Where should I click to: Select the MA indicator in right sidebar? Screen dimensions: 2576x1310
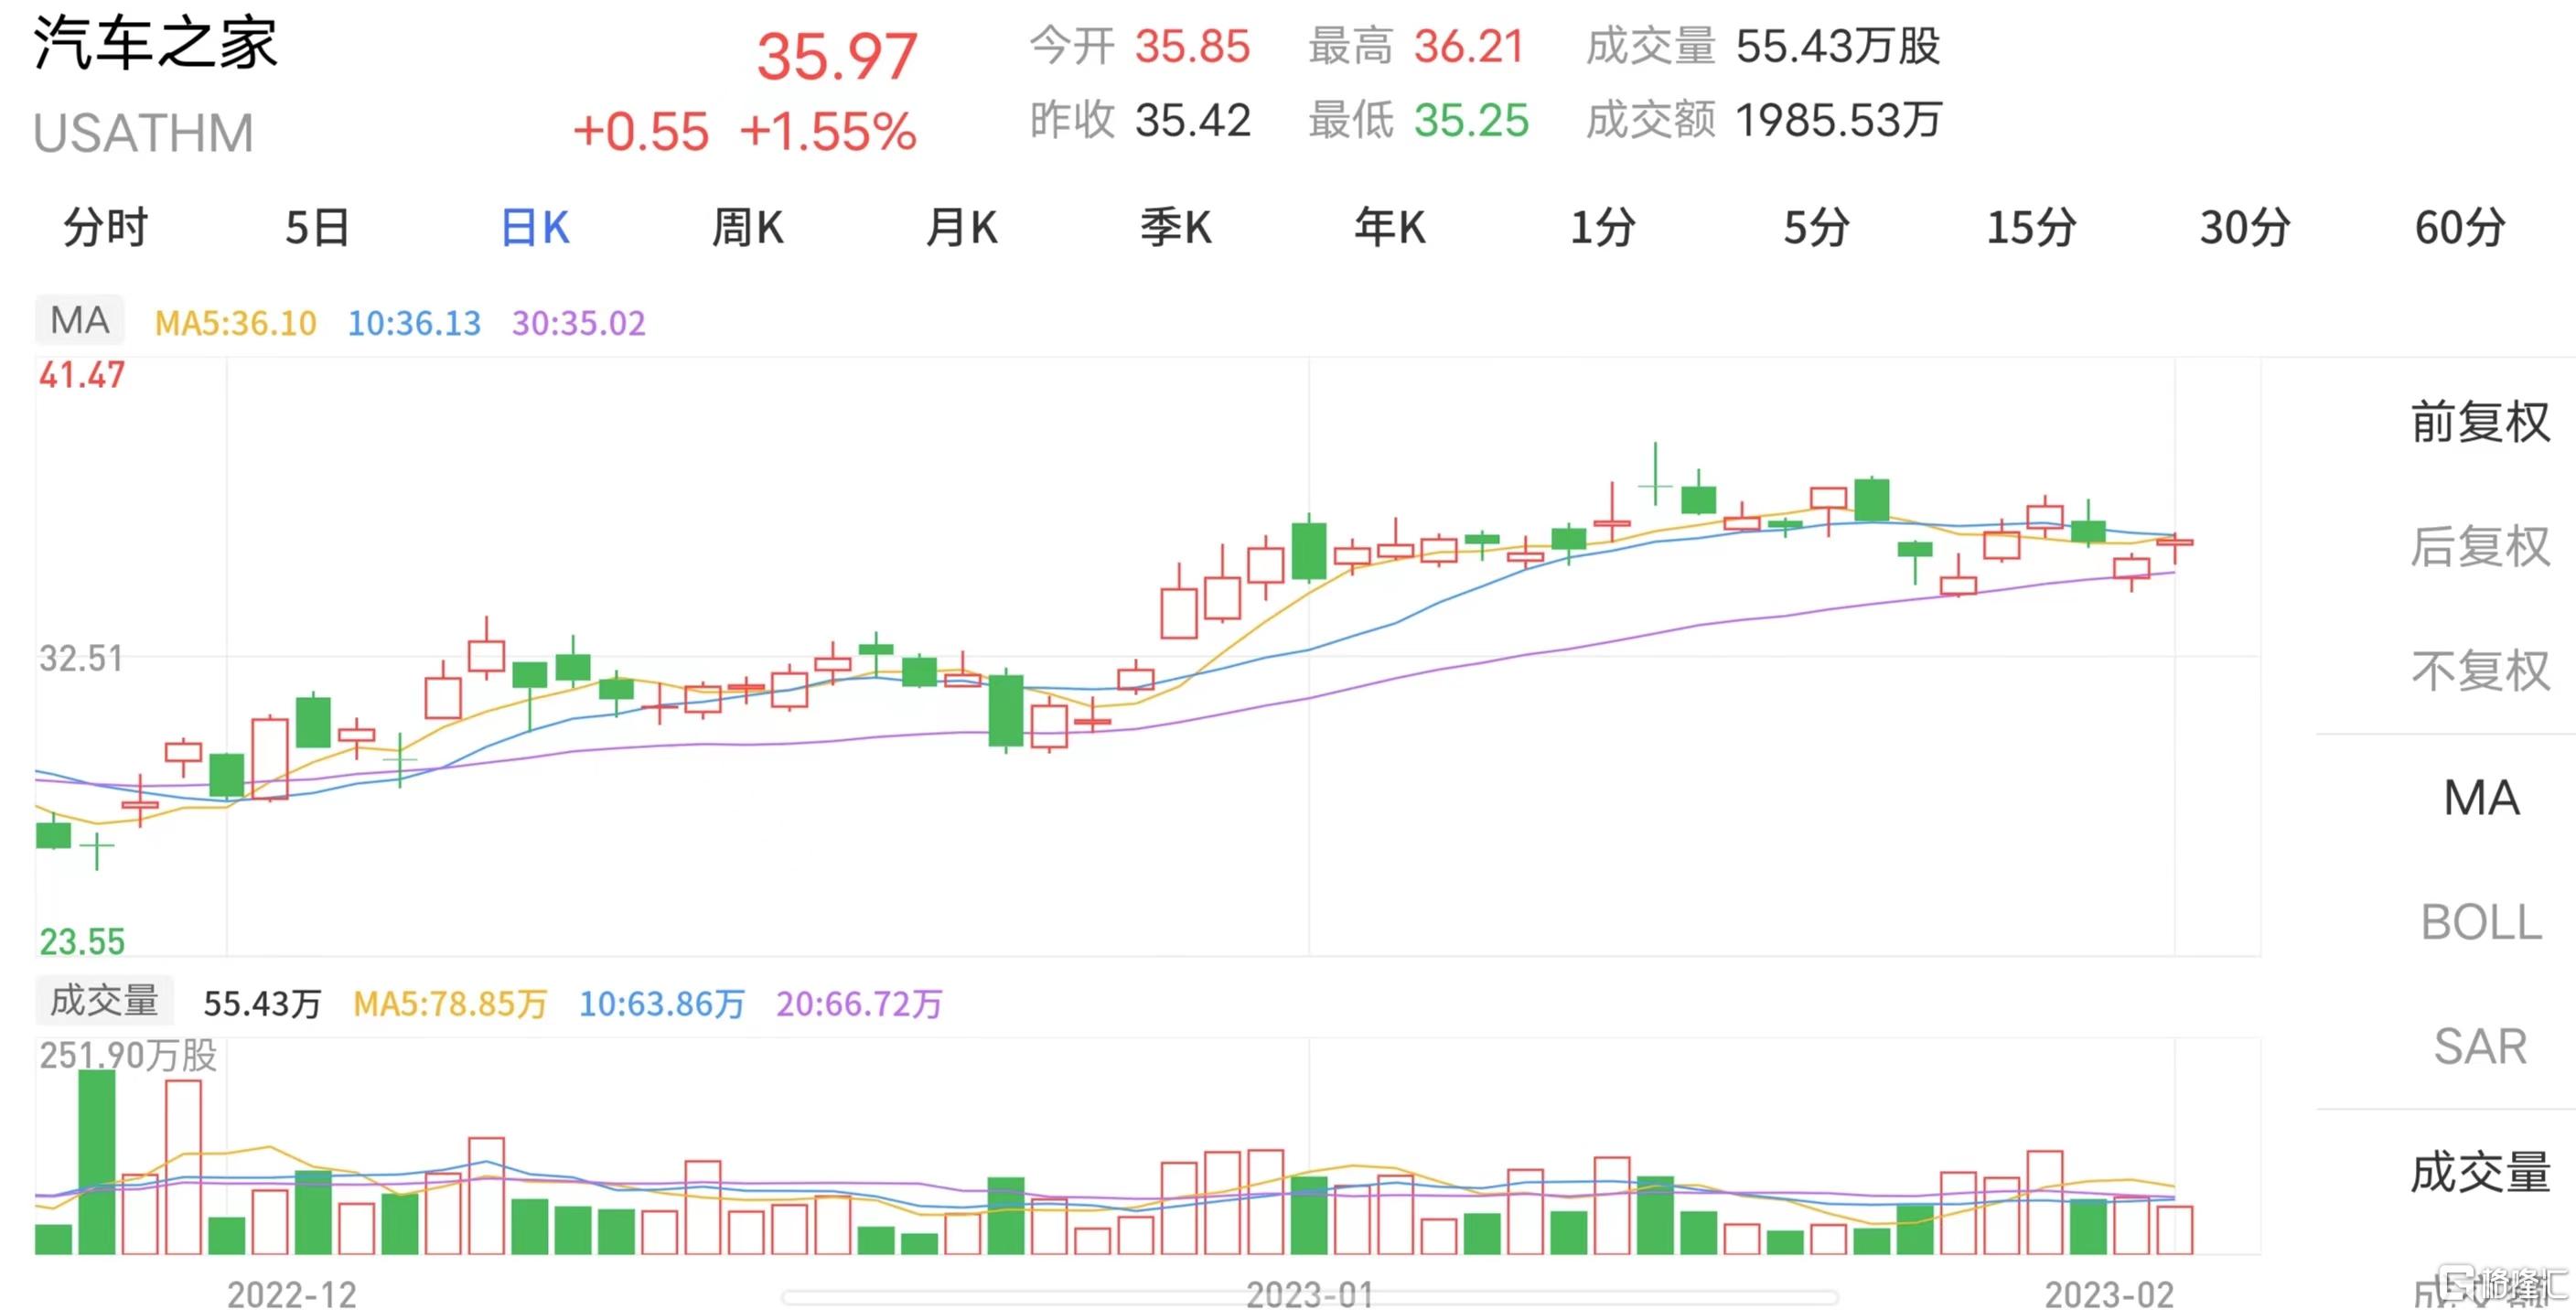coord(2481,798)
